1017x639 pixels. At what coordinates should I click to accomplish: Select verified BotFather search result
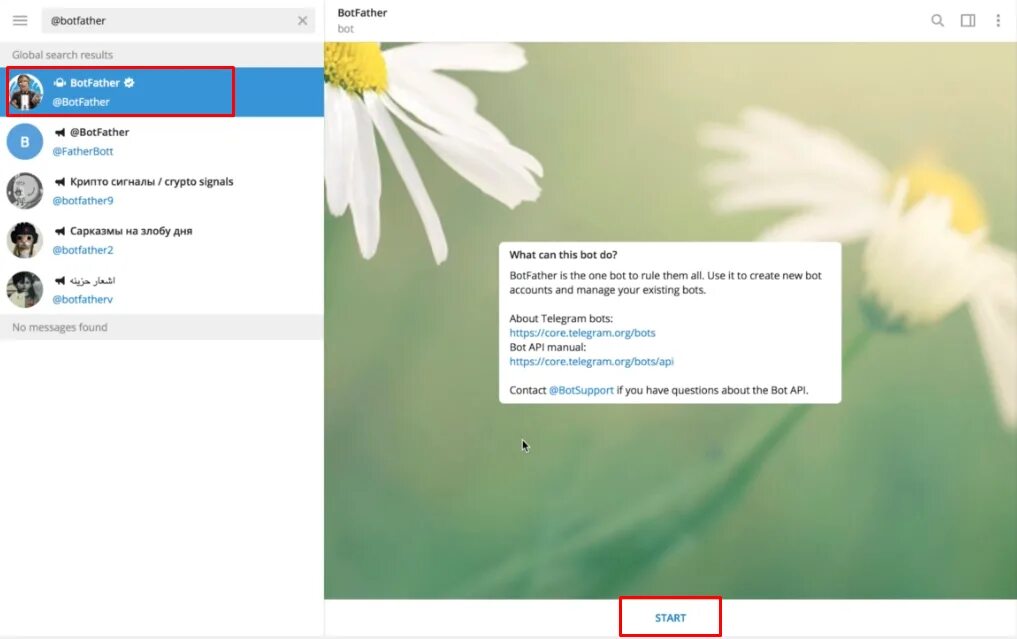tap(162, 92)
